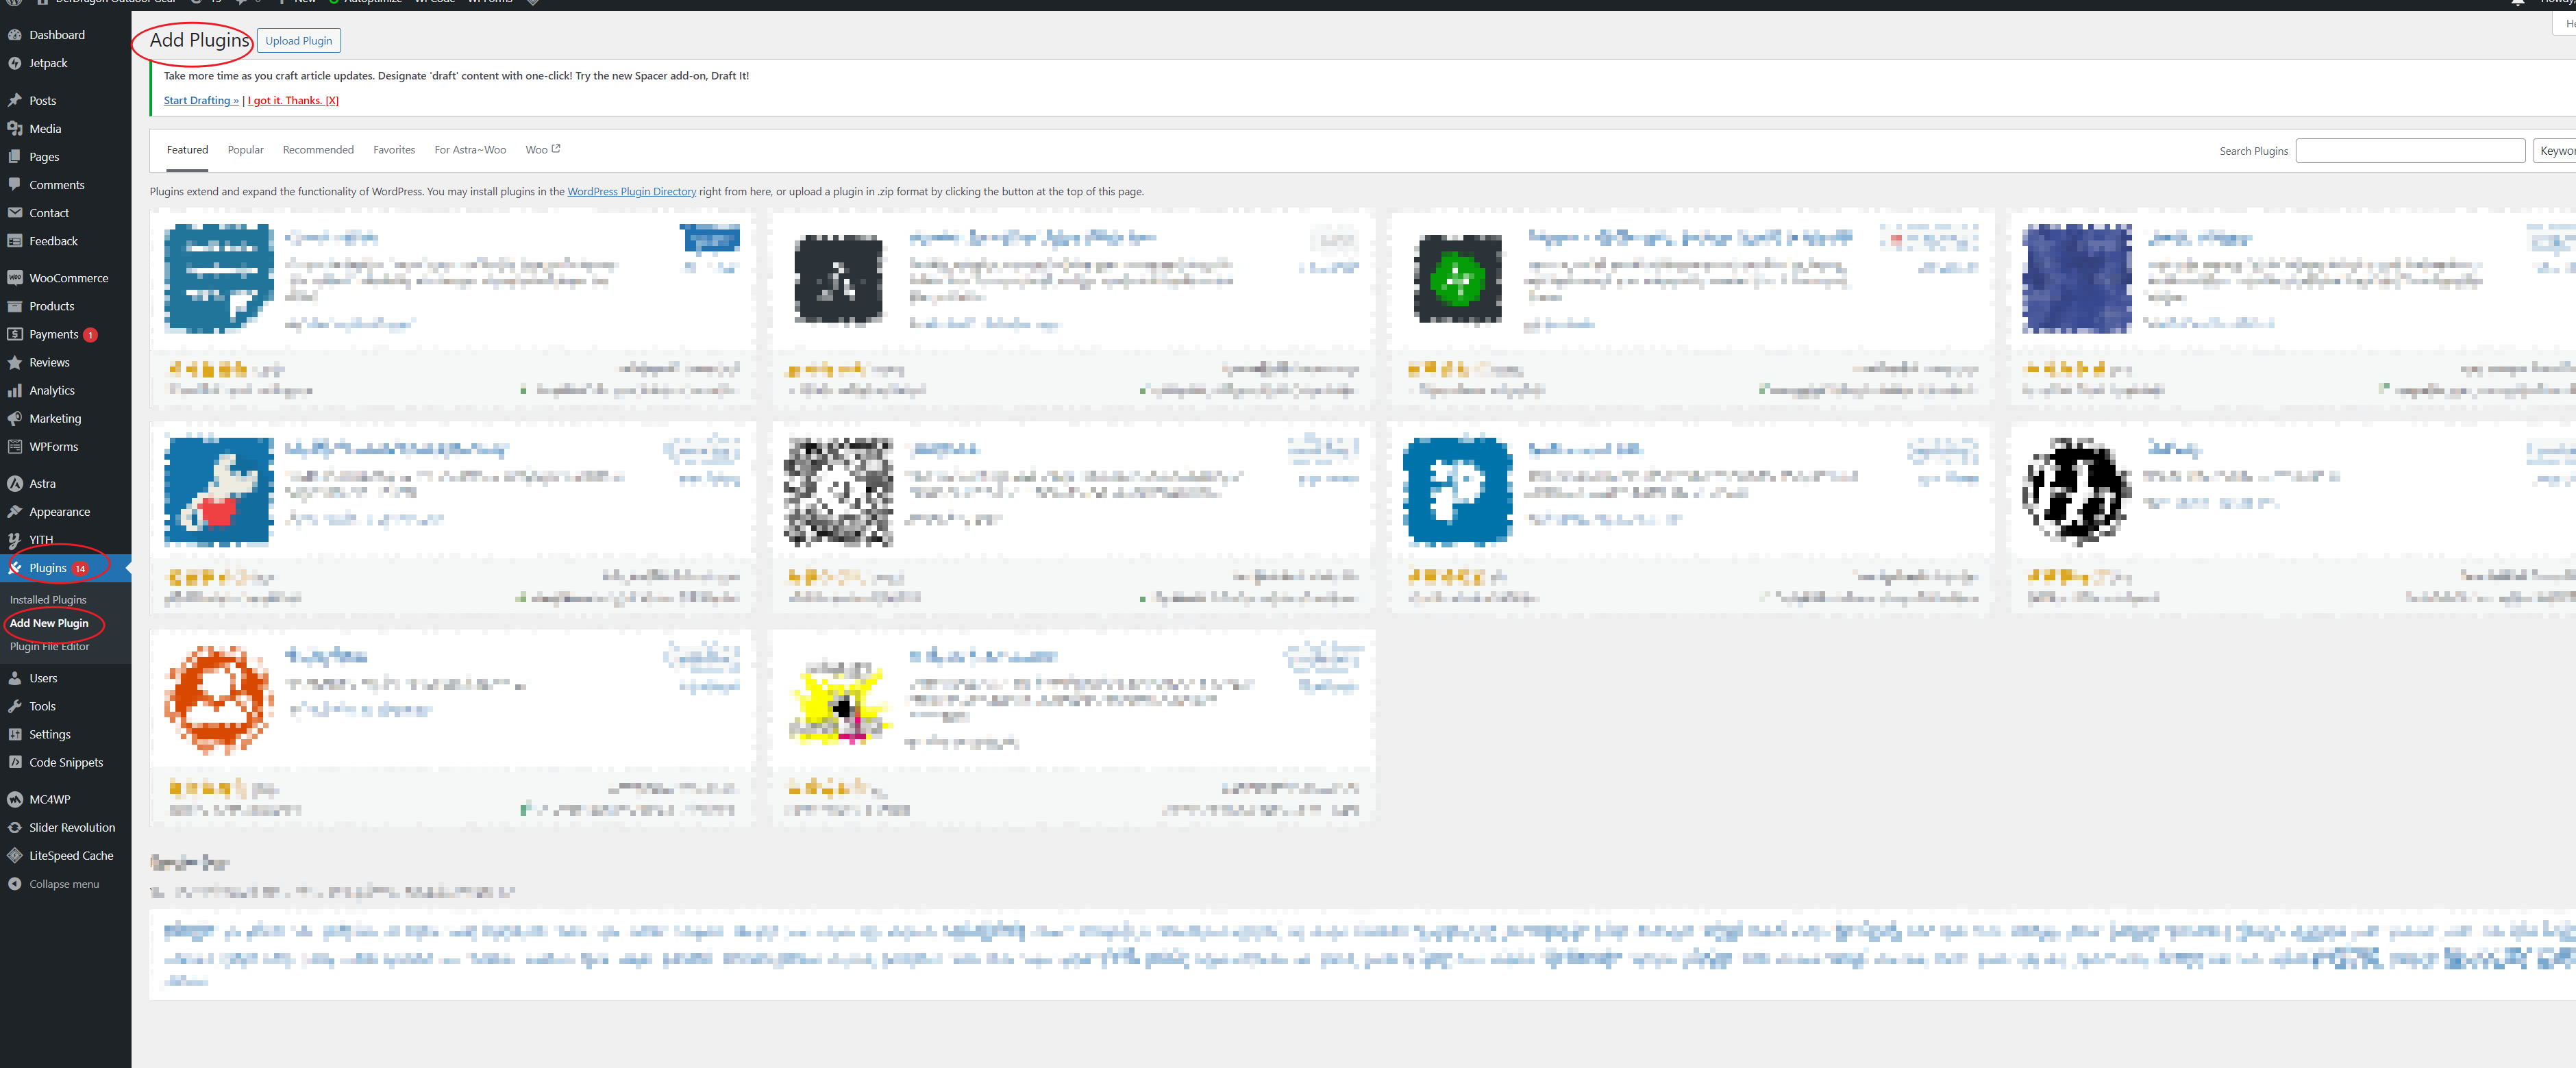Screen dimensions: 2576x1068
Task: Select the Featured plugins tab
Action: 186,149
